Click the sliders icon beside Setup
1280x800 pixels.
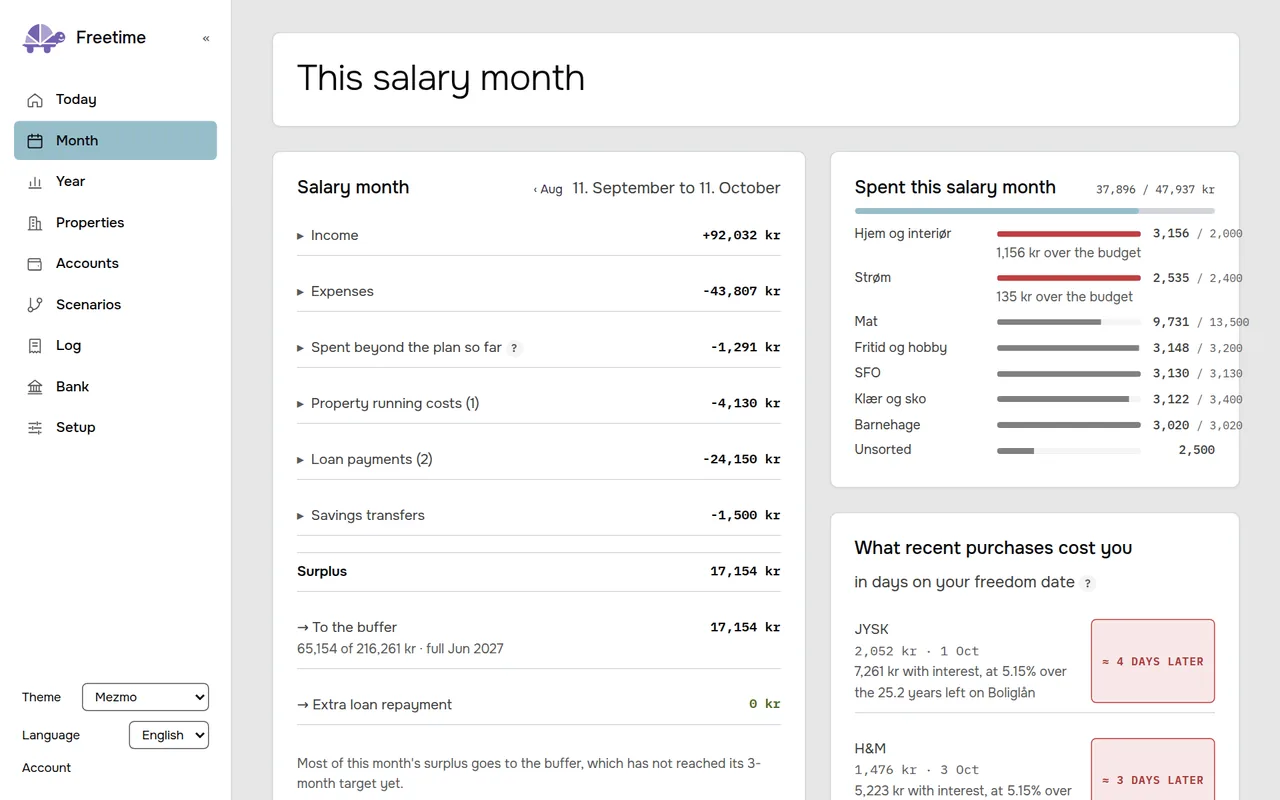point(35,428)
